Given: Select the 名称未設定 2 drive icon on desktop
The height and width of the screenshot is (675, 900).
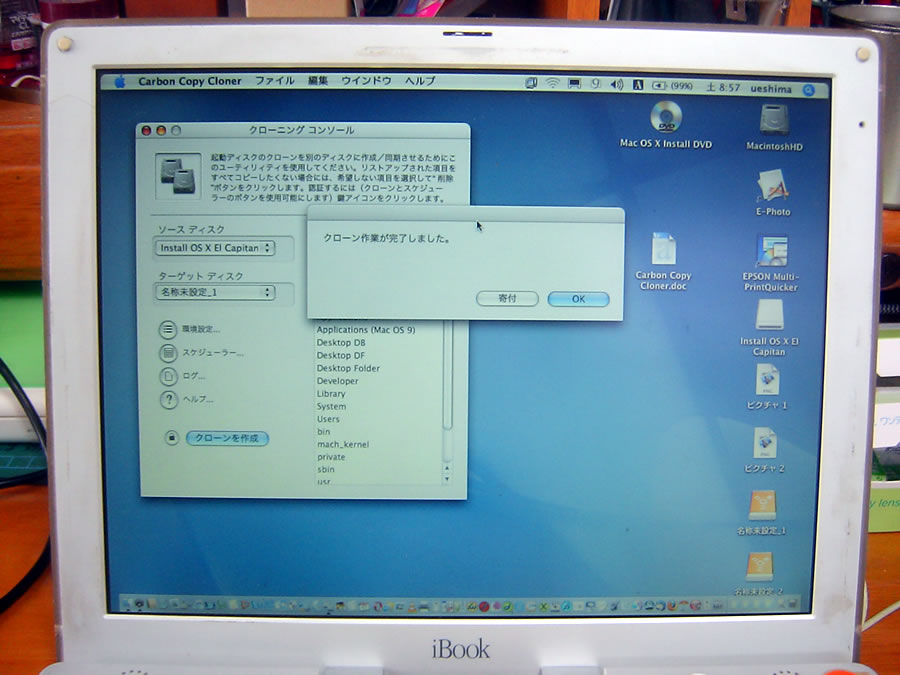Looking at the screenshot, I should click(760, 567).
